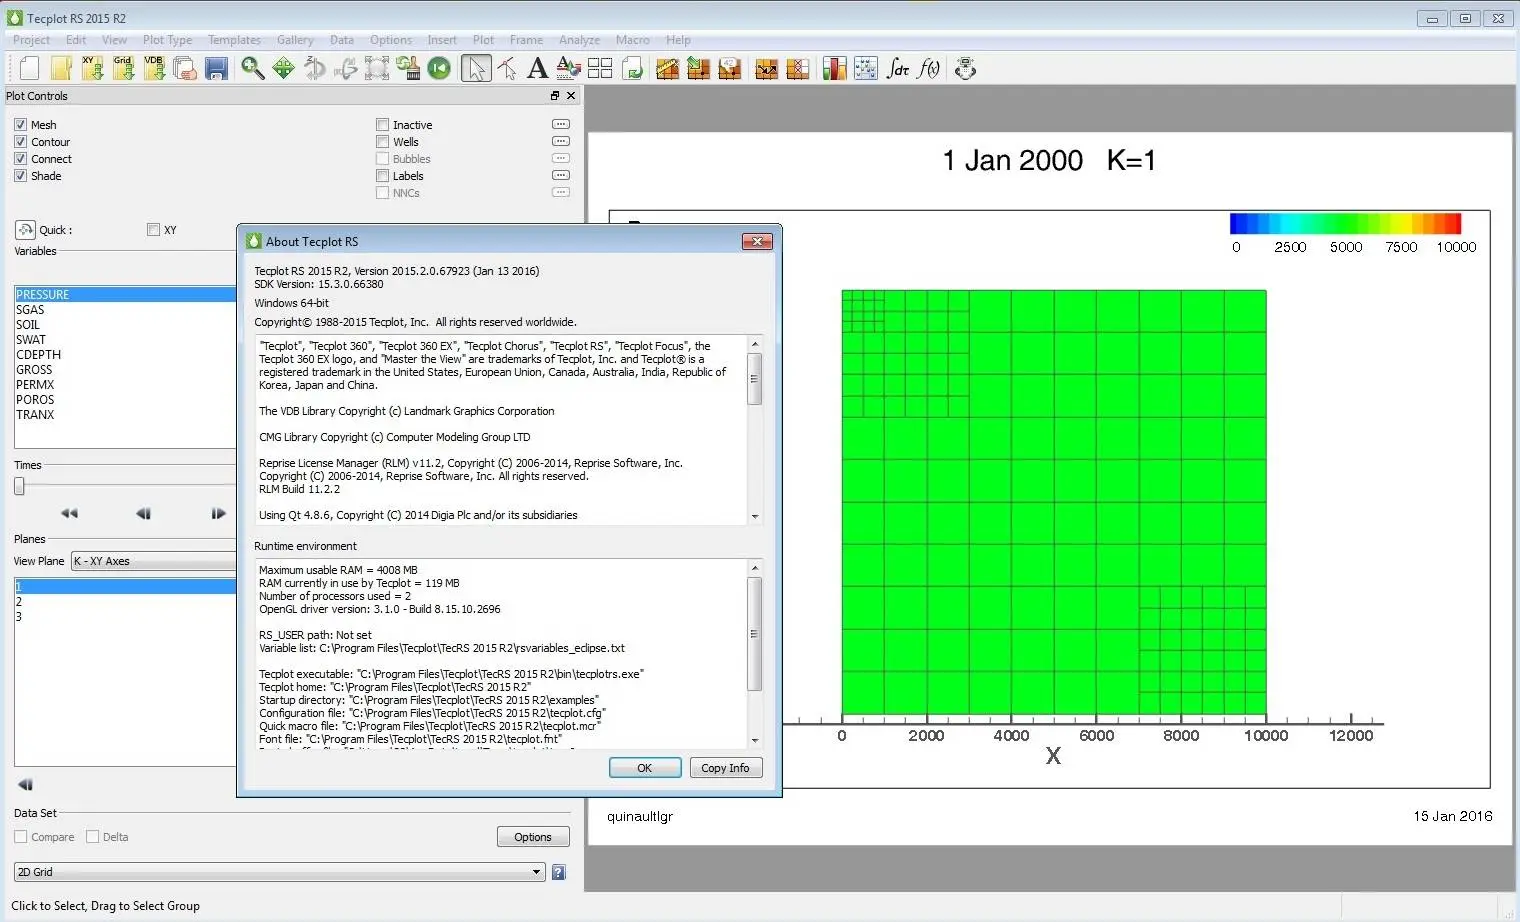Click the Times rewind button
The image size is (1520, 922).
[69, 513]
